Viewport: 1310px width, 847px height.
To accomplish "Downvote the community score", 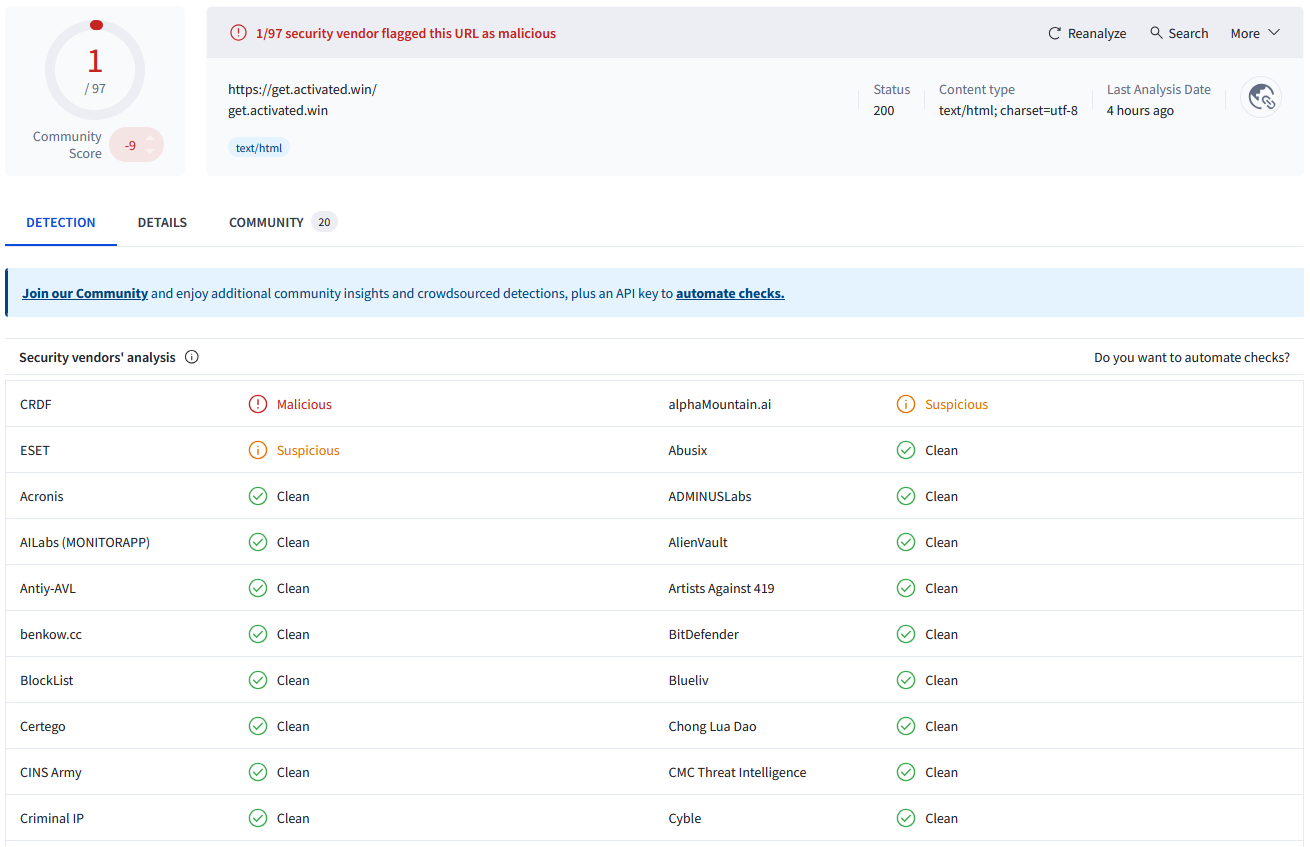I will pyautogui.click(x=151, y=151).
